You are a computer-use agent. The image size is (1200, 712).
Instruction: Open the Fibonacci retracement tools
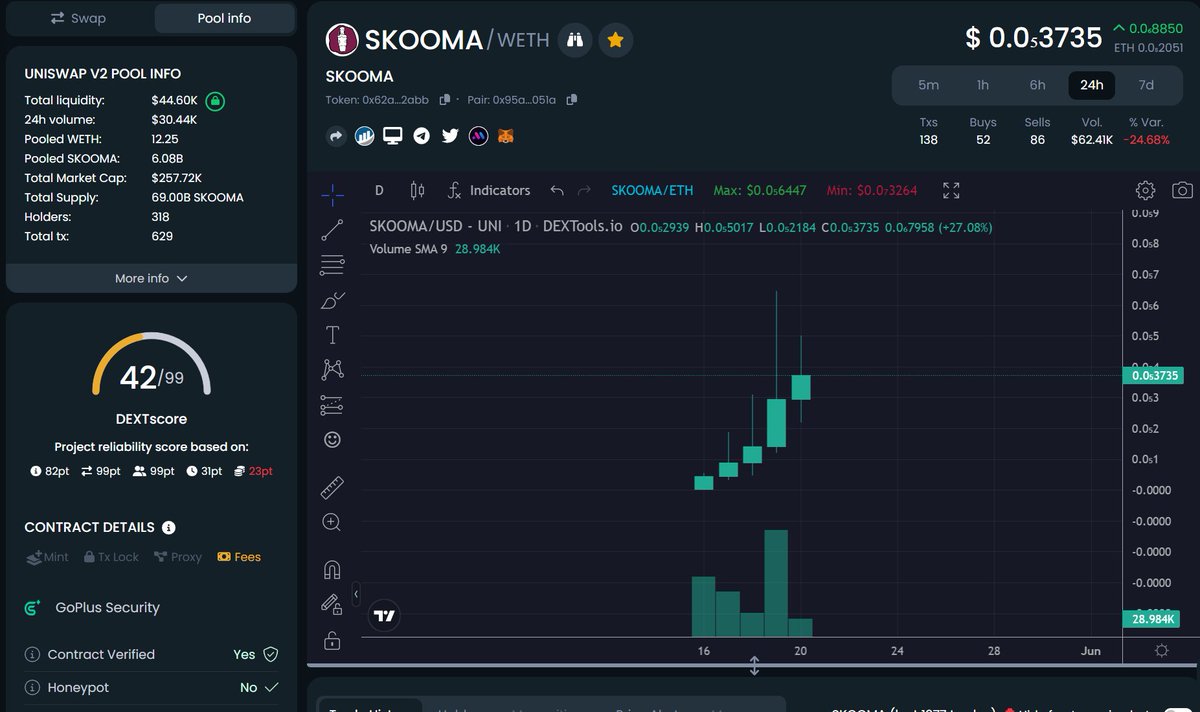[332, 265]
